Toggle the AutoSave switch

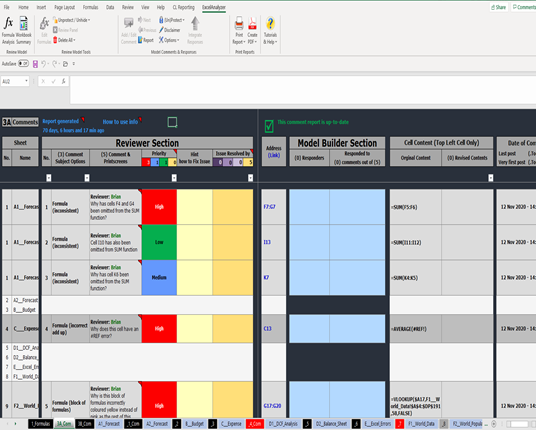[x=23, y=64]
